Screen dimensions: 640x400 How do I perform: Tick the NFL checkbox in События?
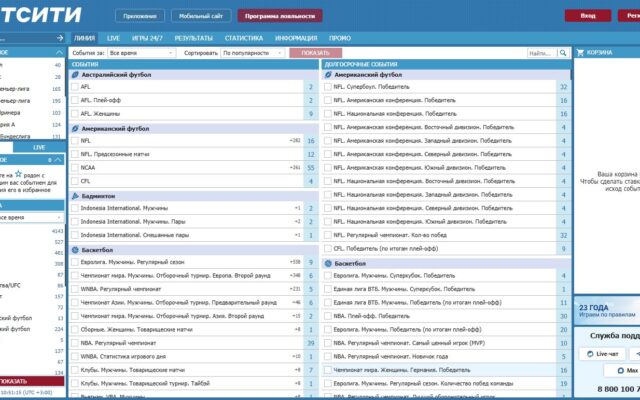coord(75,140)
